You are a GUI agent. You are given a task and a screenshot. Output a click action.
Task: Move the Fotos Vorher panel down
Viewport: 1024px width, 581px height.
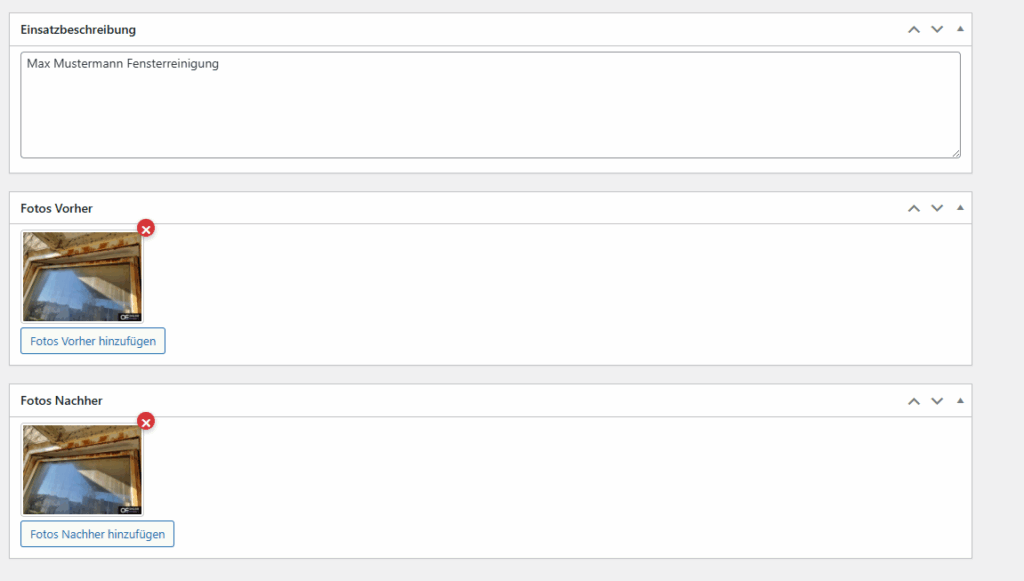pyautogui.click(x=937, y=208)
